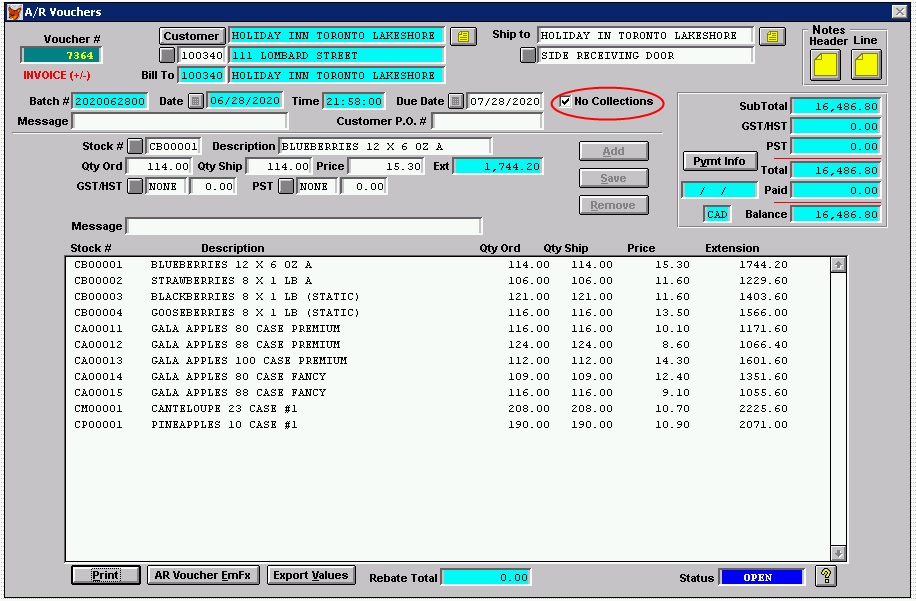The height and width of the screenshot is (601, 916).
Task: Click the lookup button beside customer number 100340
Action: tap(167, 56)
